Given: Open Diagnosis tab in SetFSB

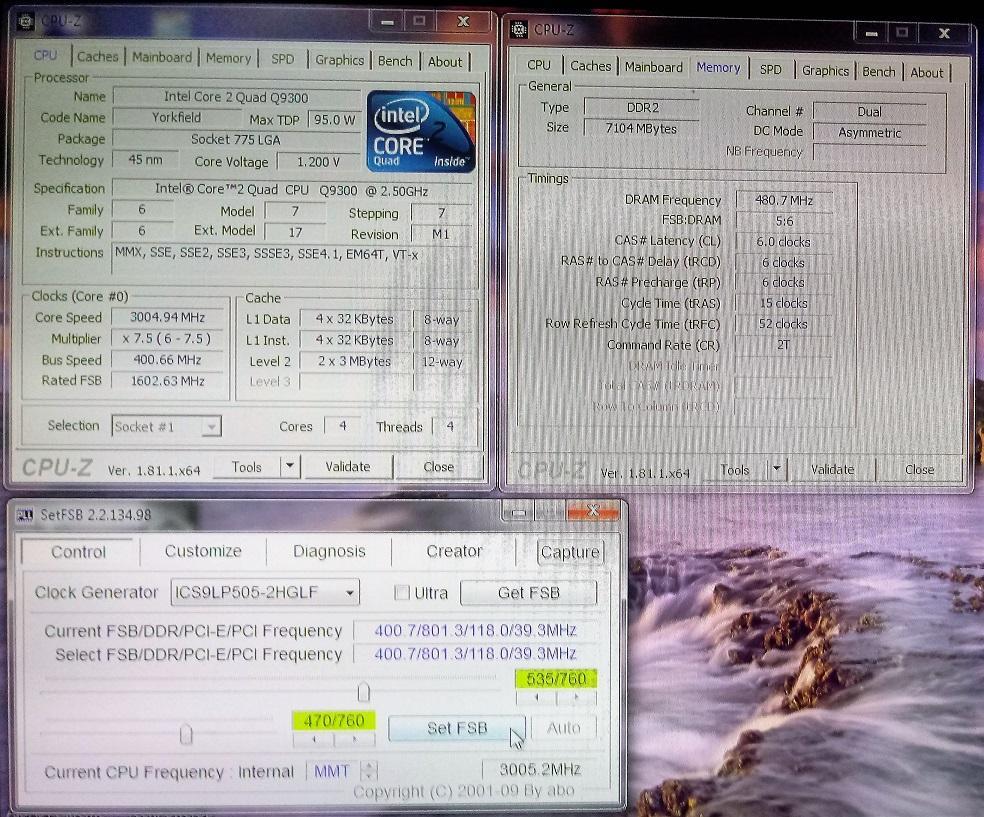Looking at the screenshot, I should [x=329, y=552].
